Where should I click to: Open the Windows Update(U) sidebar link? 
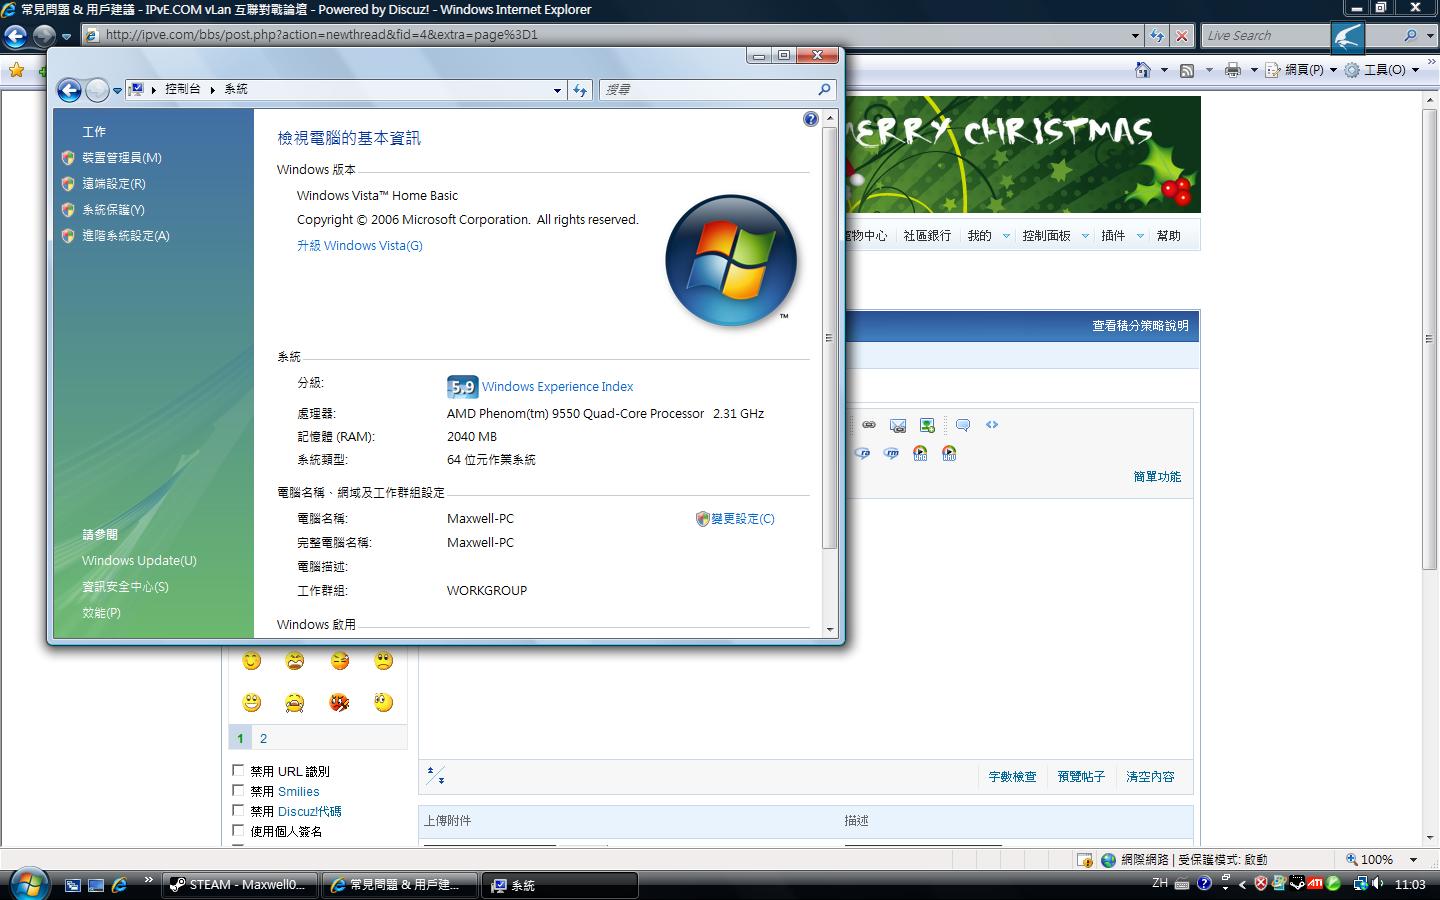pyautogui.click(x=139, y=561)
